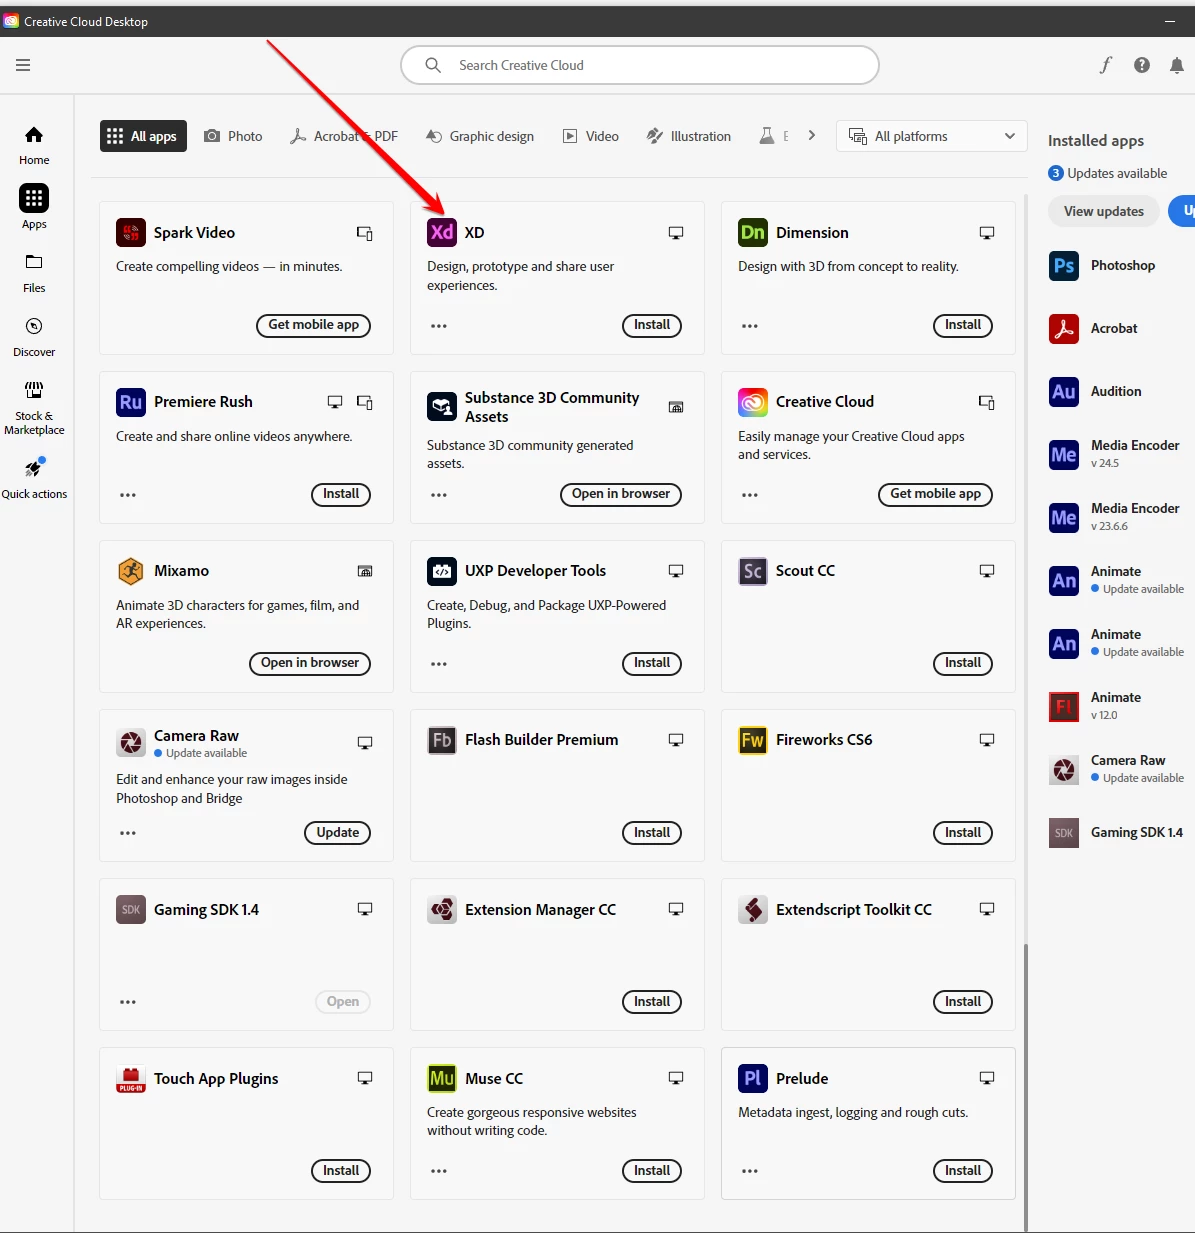Image resolution: width=1195 pixels, height=1233 pixels.
Task: Click the Muse CC app icon
Action: [442, 1079]
